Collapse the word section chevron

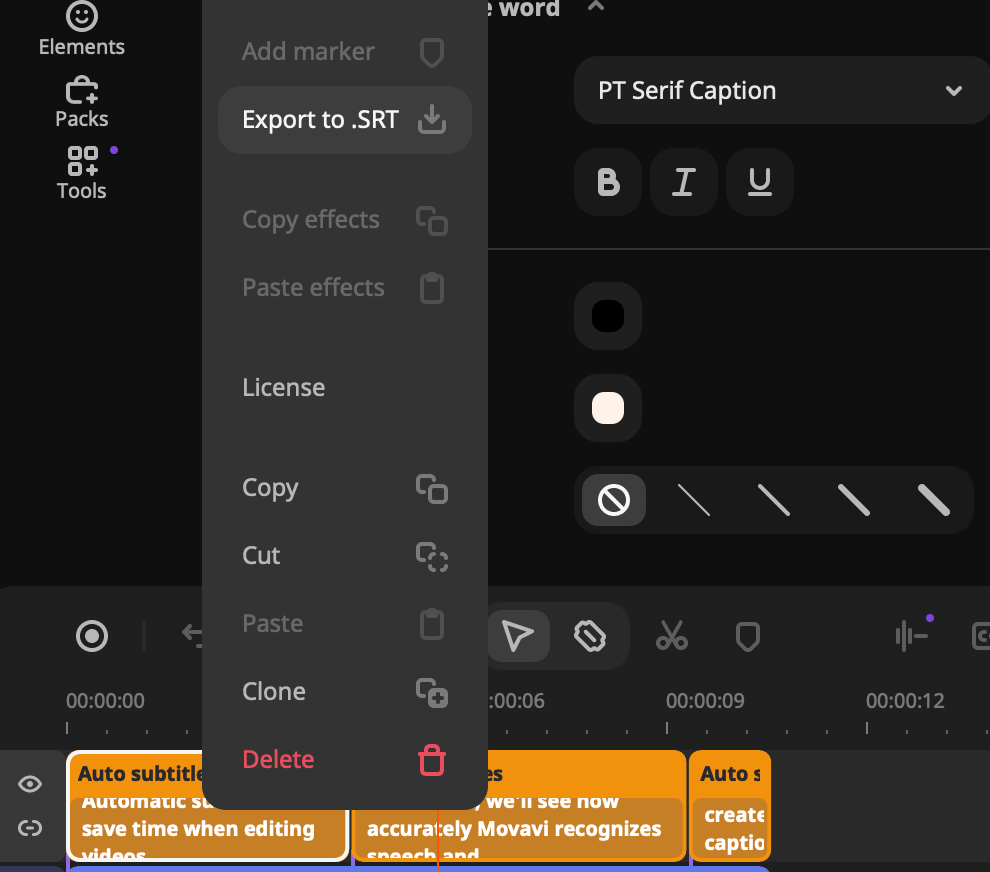coord(596,6)
